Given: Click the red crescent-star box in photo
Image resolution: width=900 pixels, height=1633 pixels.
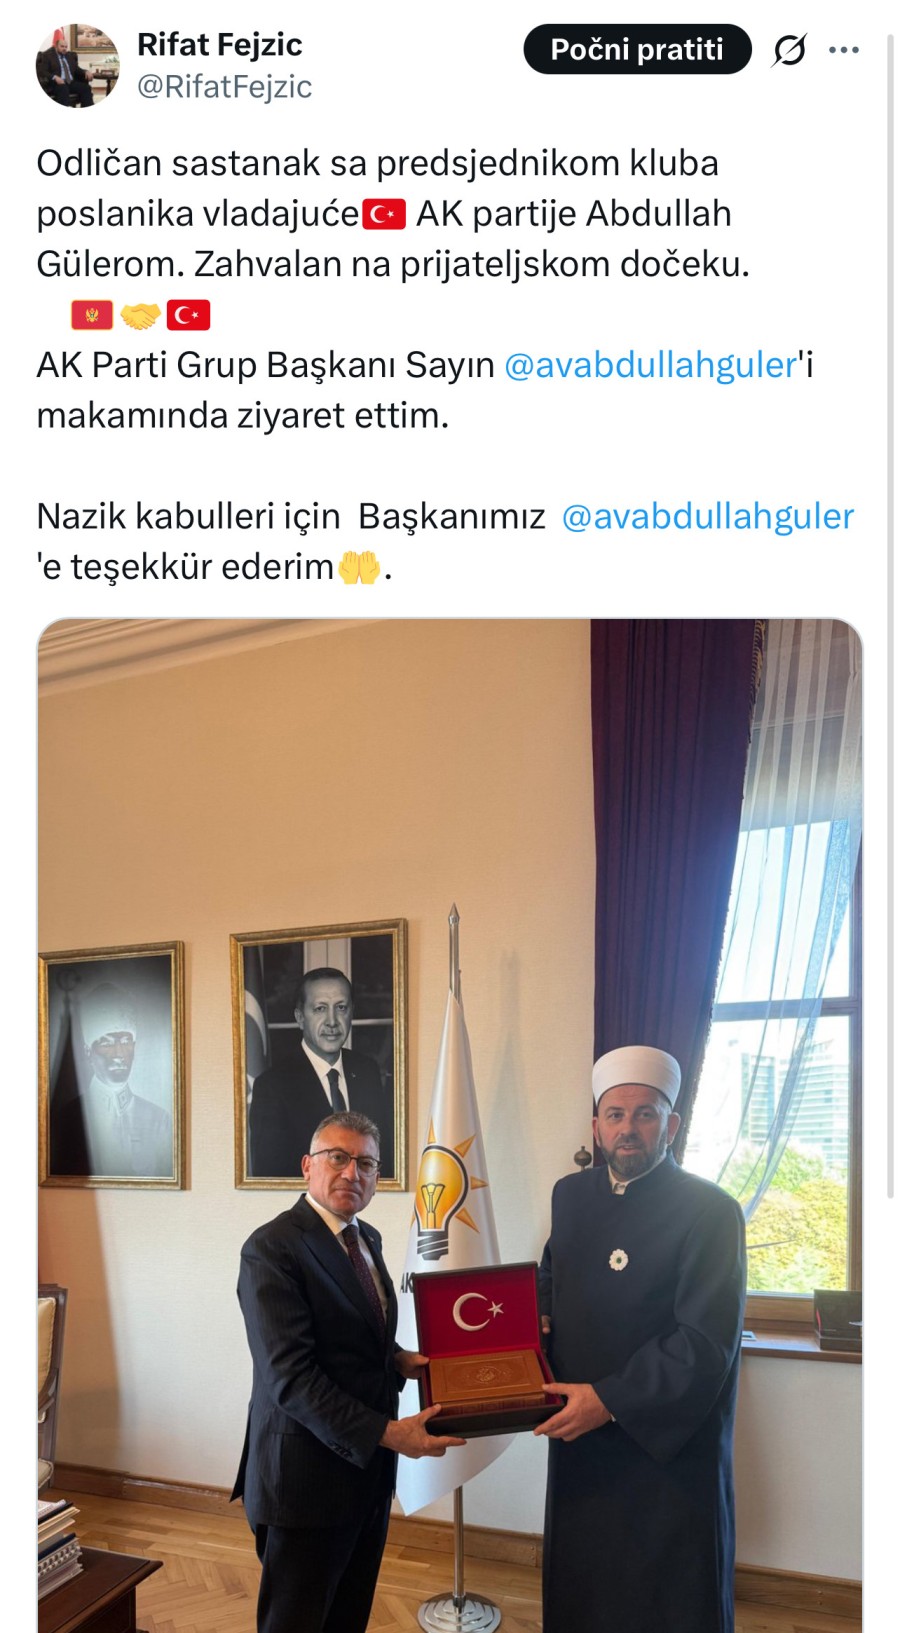Looking at the screenshot, I should point(481,1315).
